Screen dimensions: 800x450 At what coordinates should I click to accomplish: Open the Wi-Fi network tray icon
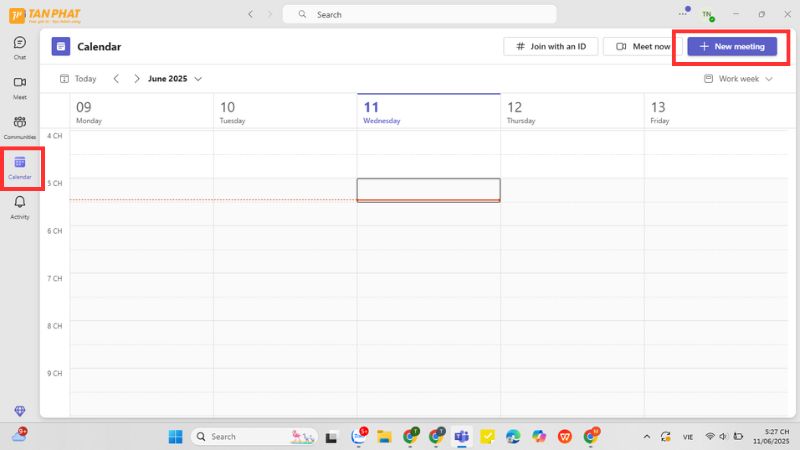tap(710, 436)
